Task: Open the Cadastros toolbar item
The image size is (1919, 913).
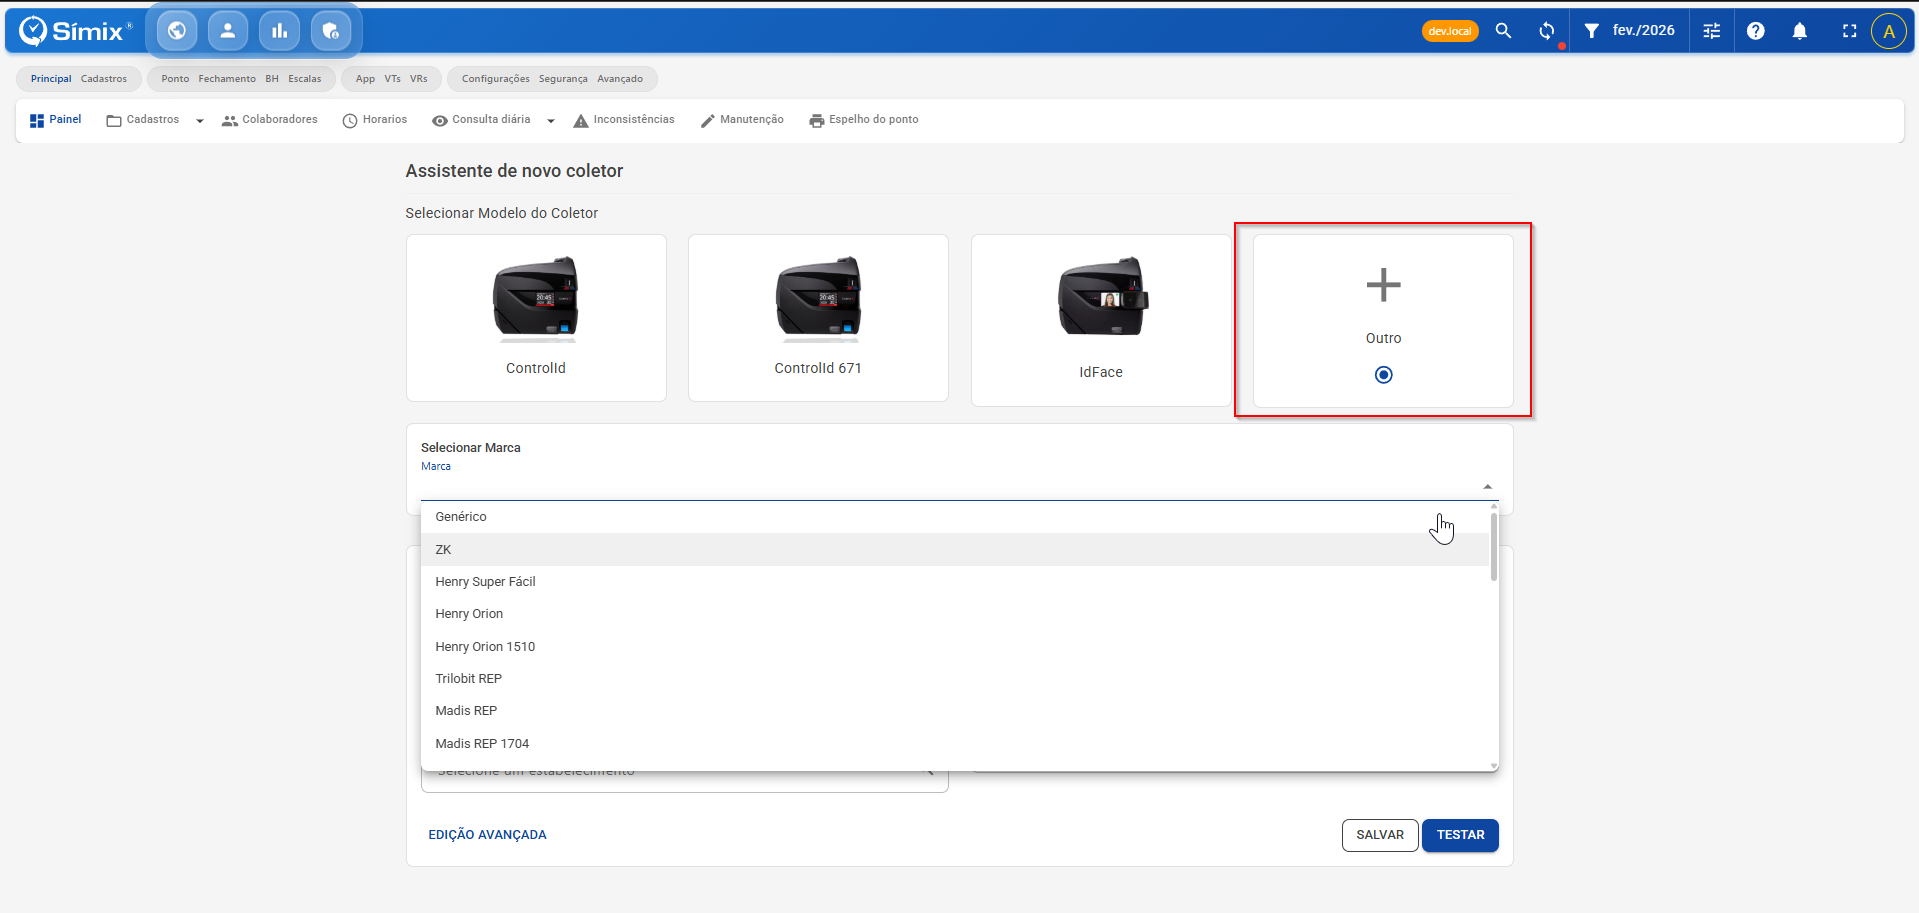Action: pos(143,120)
